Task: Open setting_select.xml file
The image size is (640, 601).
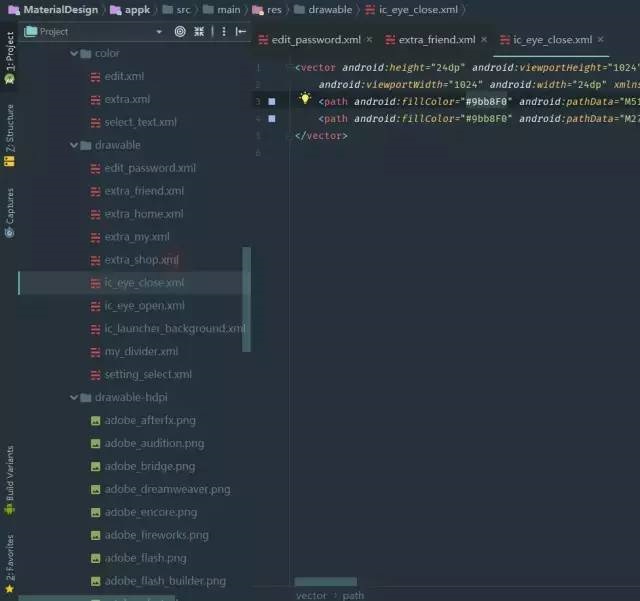Action: coord(148,374)
